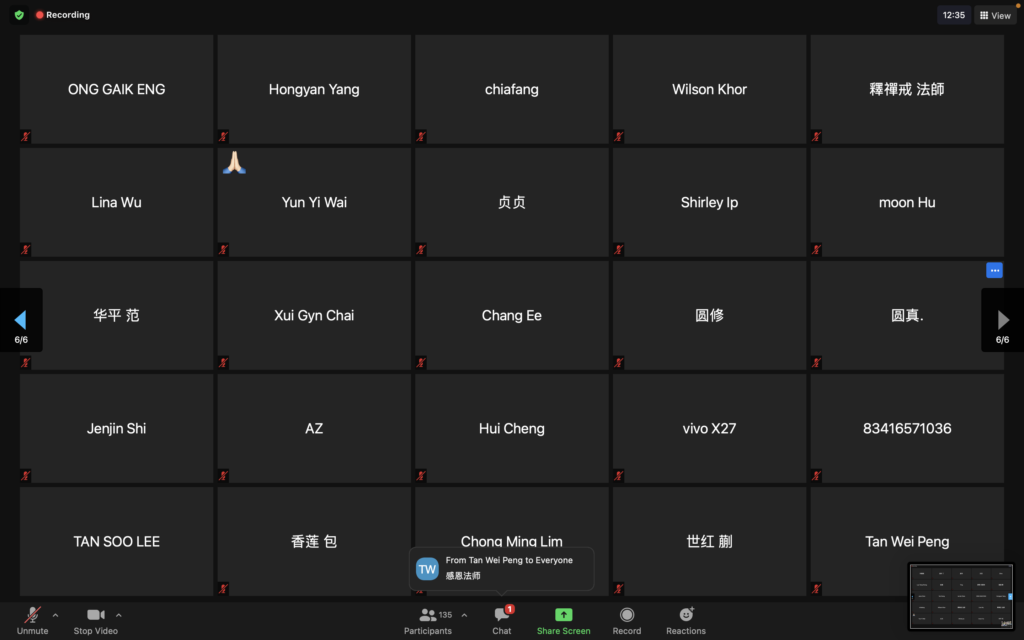
Task: Open the View layout menu
Action: coord(995,15)
